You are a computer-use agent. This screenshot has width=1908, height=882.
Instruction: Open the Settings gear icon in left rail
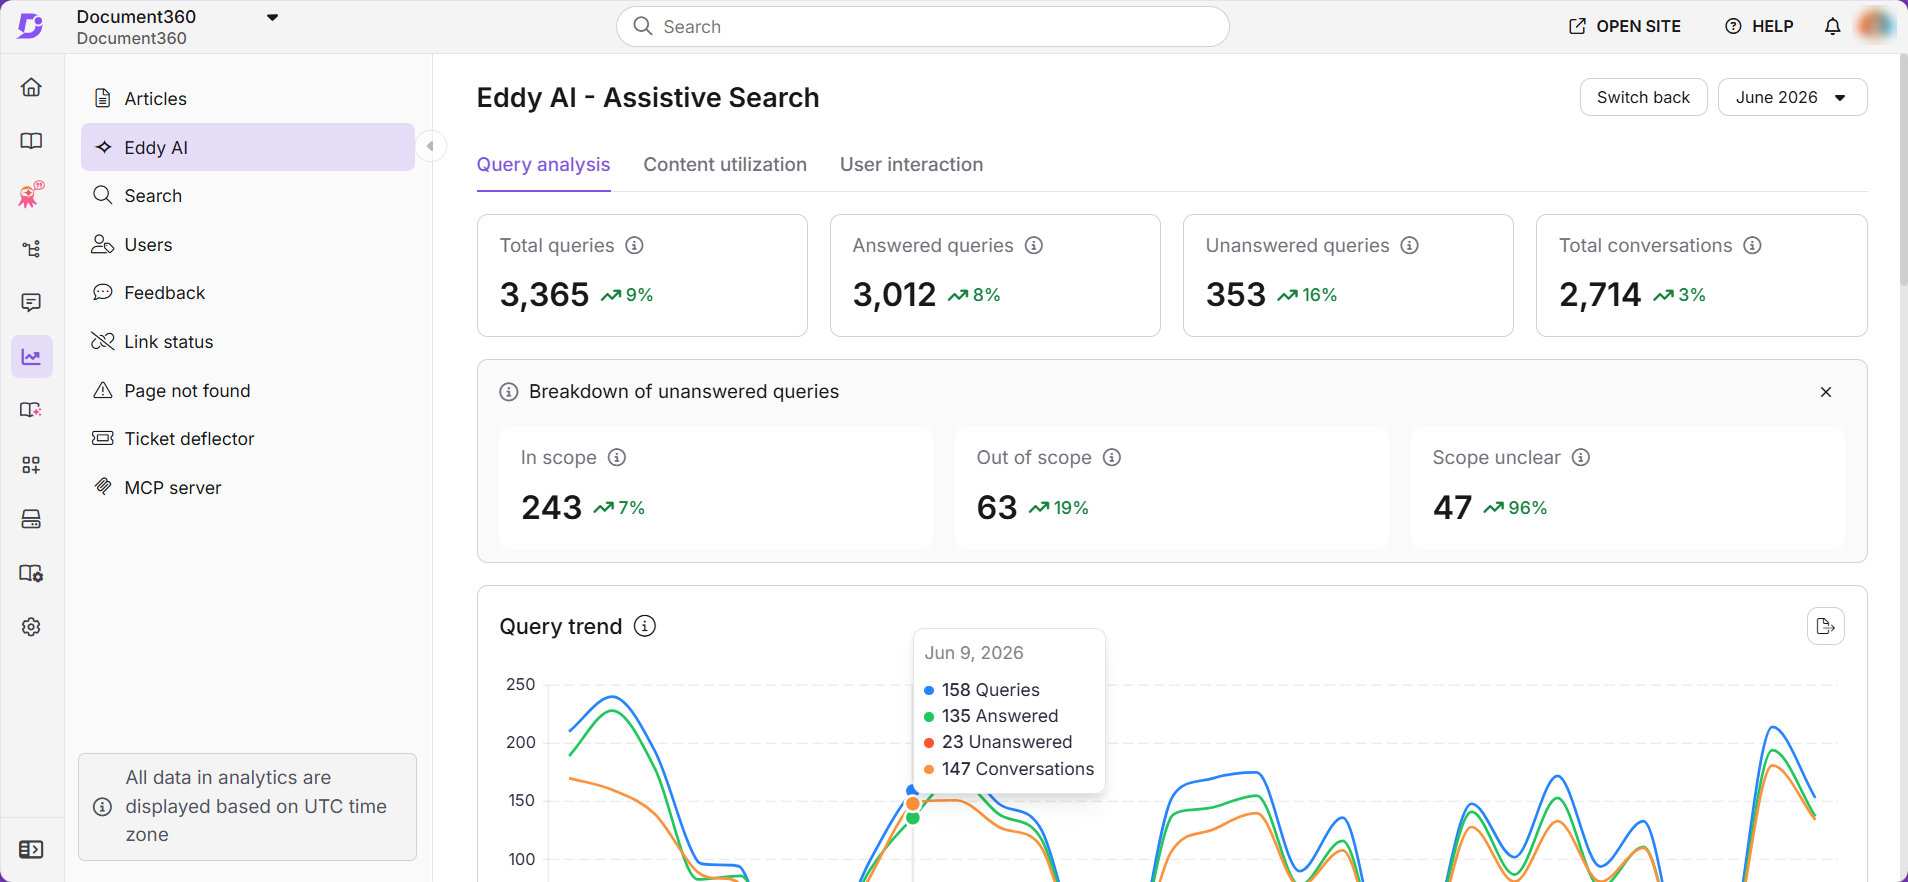[x=31, y=627]
